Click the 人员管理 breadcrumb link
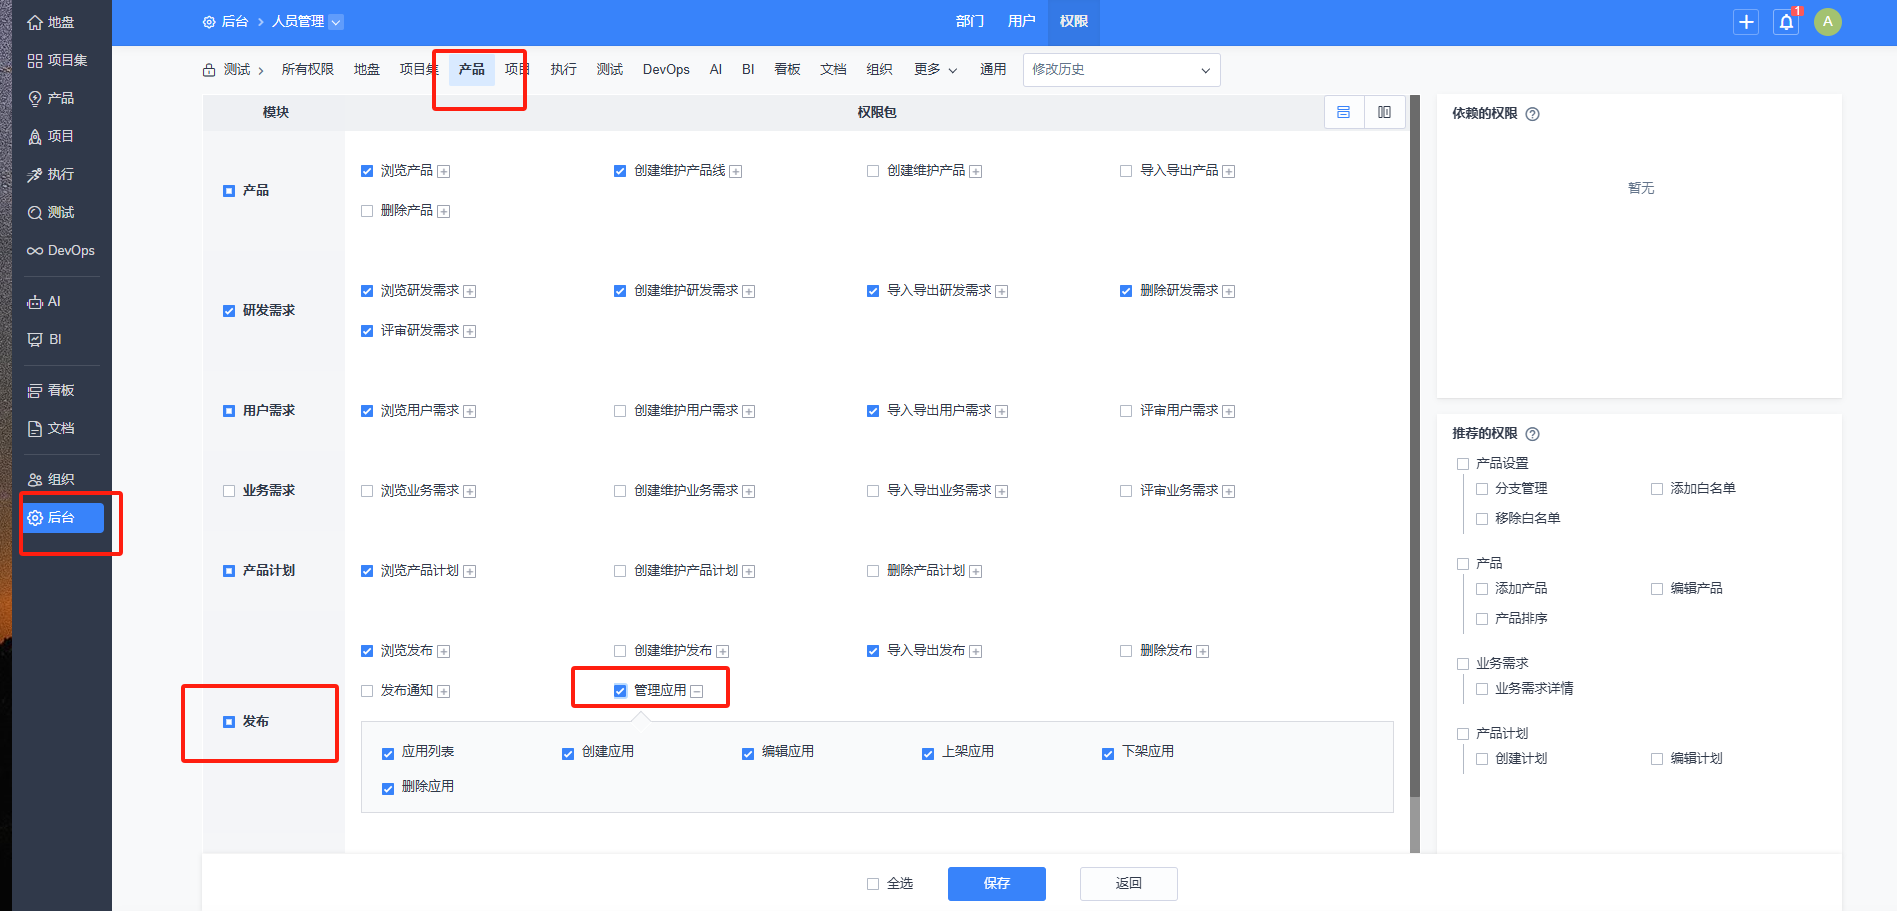Screen dimensions: 1897x911 click(x=298, y=21)
